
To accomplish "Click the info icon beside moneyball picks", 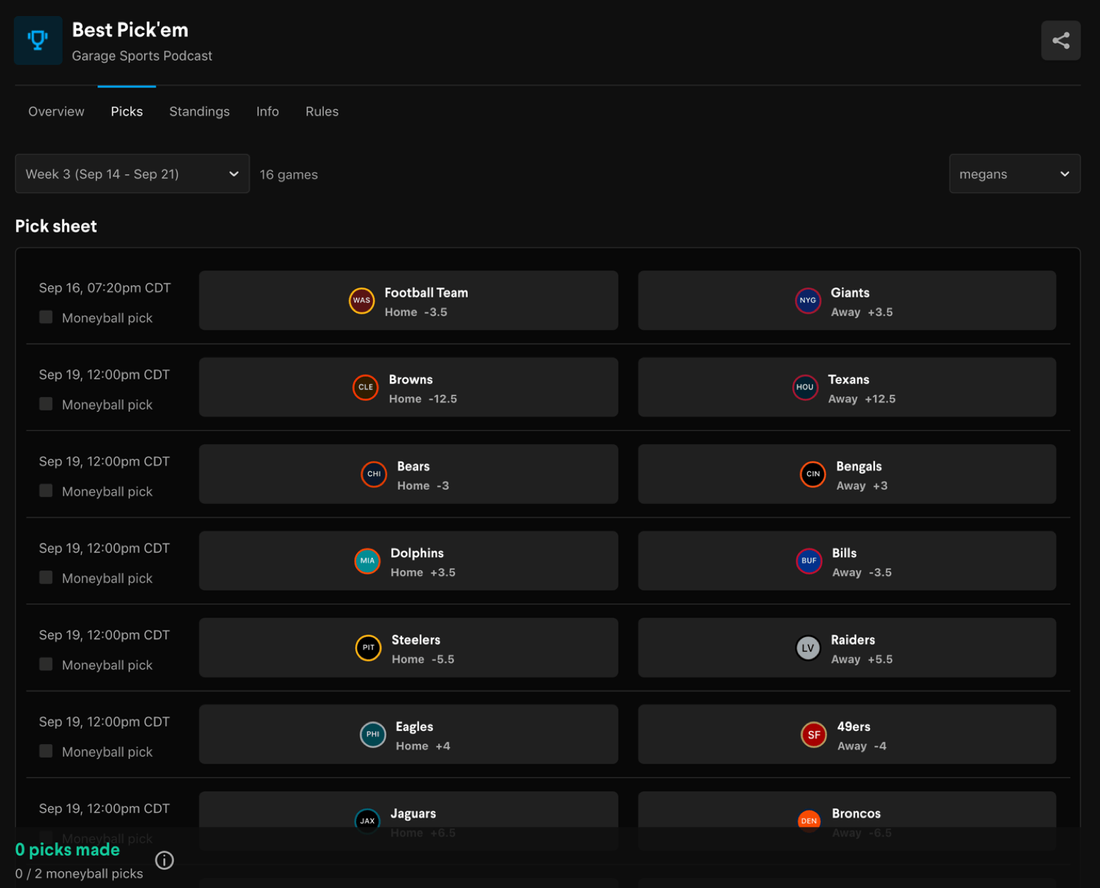I will pos(165,860).
